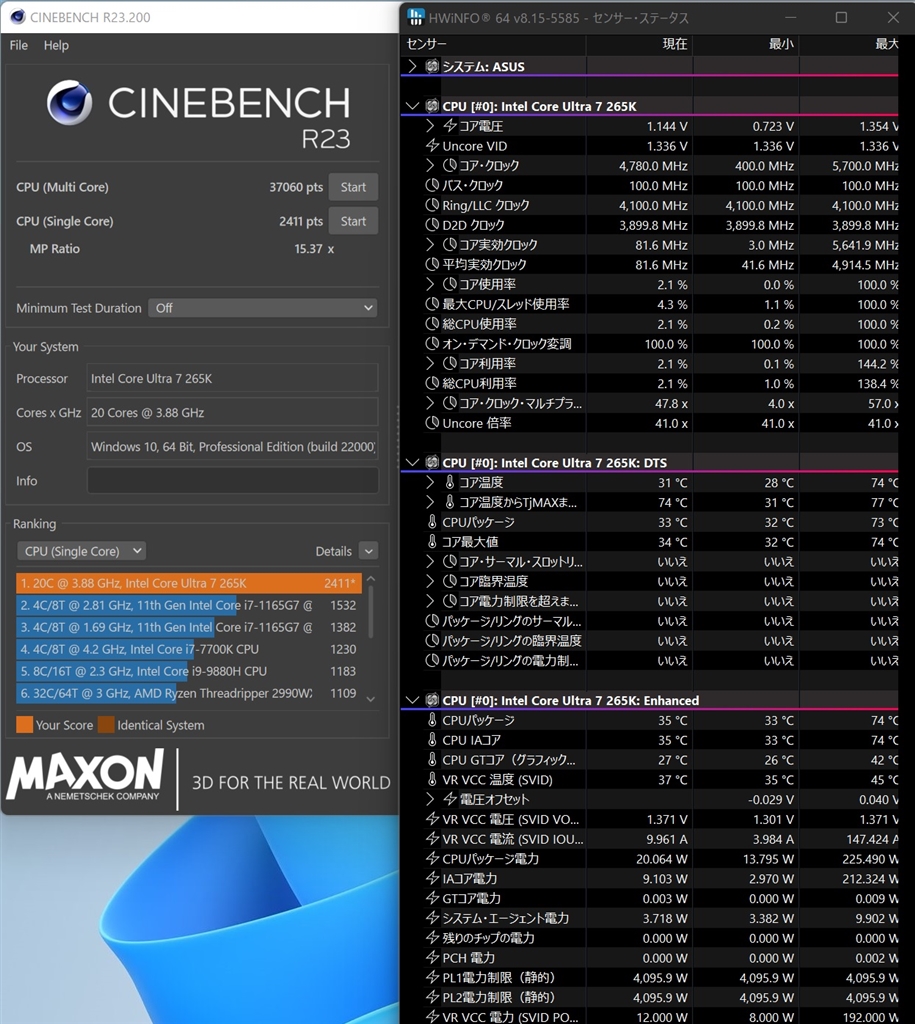
Task: Click the lightning icon beside GTコア電力
Action: pos(432,898)
